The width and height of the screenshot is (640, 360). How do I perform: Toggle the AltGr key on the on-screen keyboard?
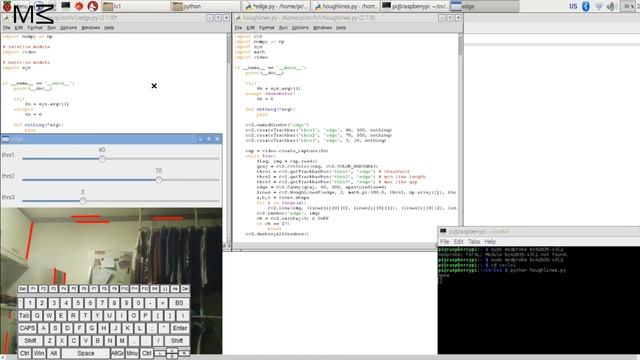tap(117, 353)
